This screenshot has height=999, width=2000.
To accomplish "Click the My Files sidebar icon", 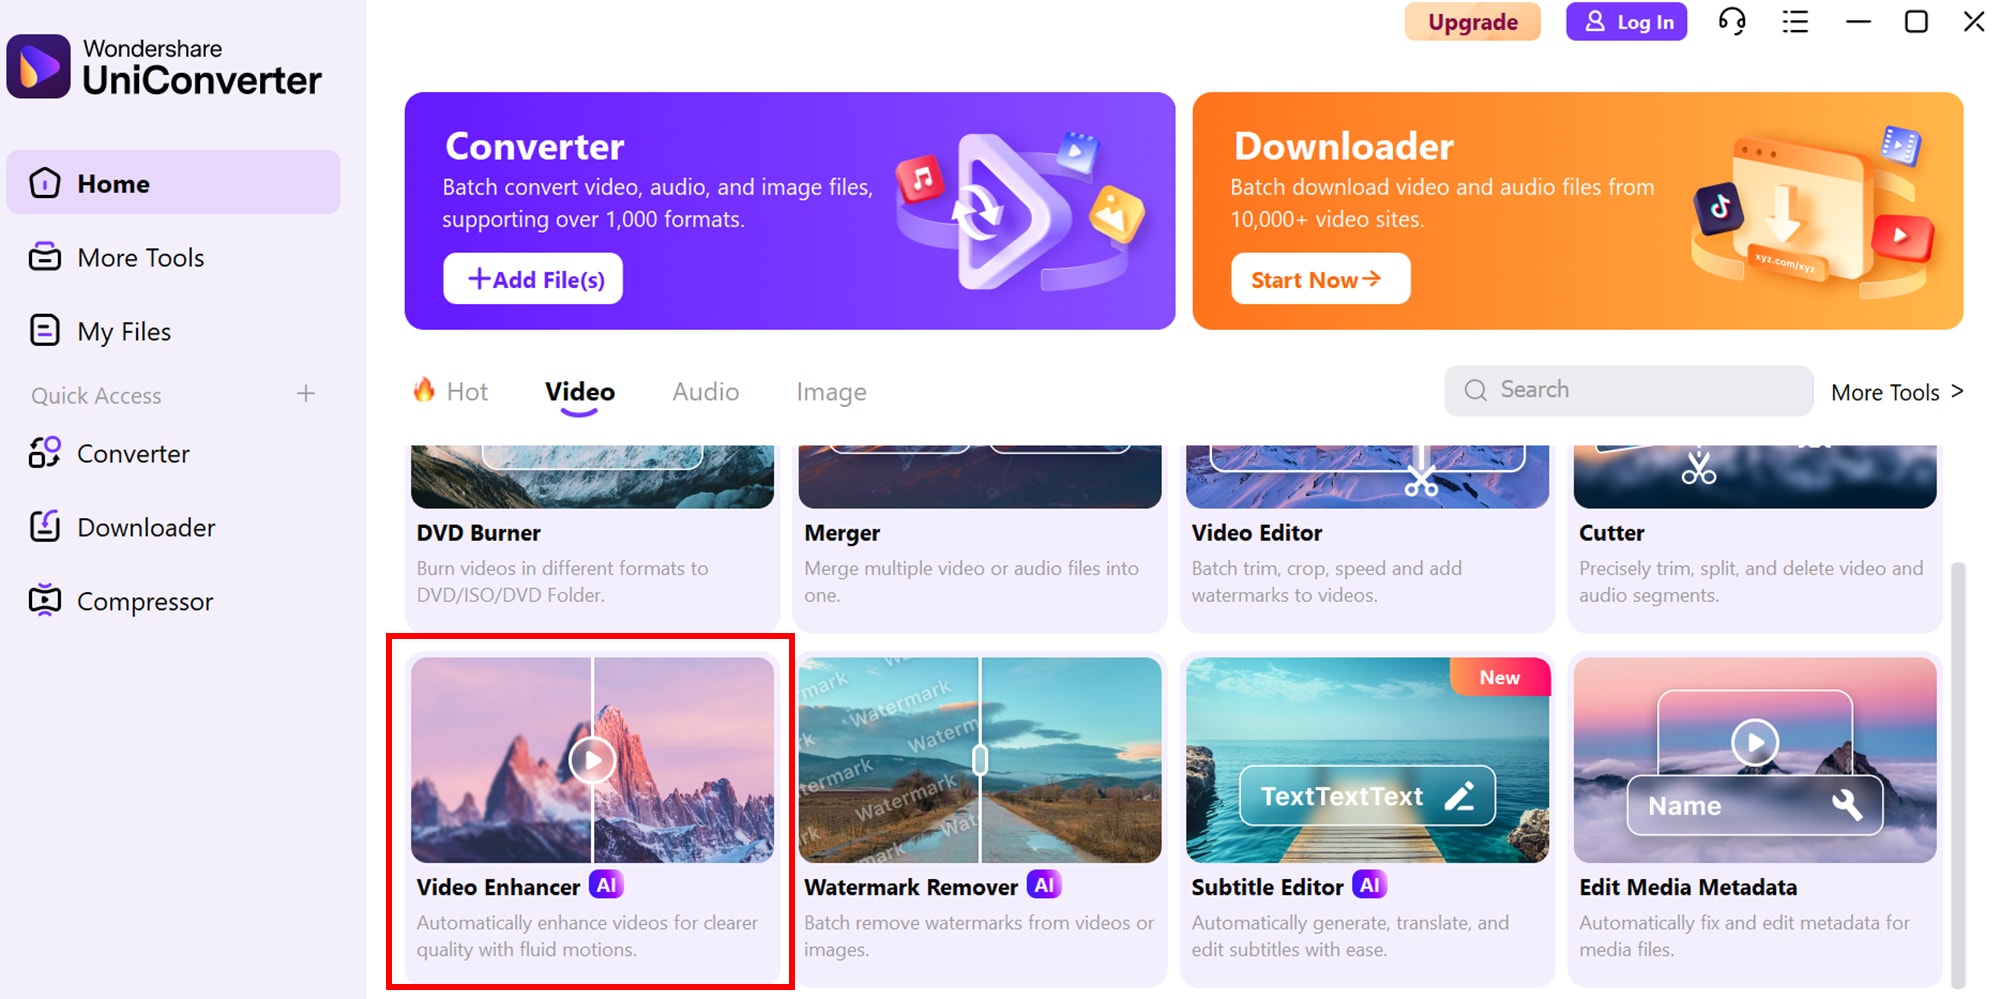I will (45, 330).
